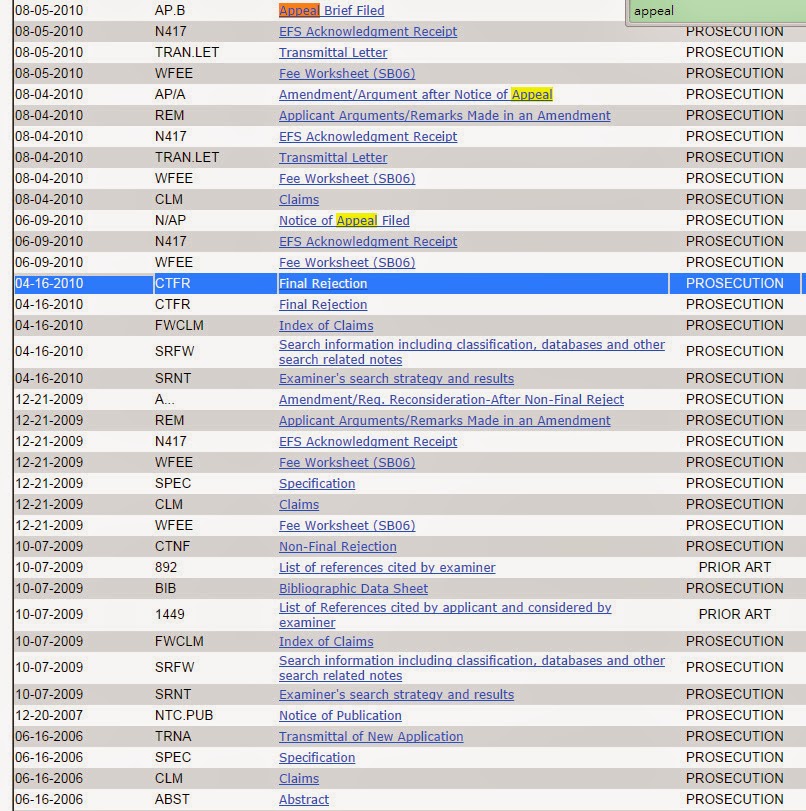This screenshot has width=806, height=811.
Task: Open the Transmittal Letter from 08-04-2010
Action: [x=333, y=158]
